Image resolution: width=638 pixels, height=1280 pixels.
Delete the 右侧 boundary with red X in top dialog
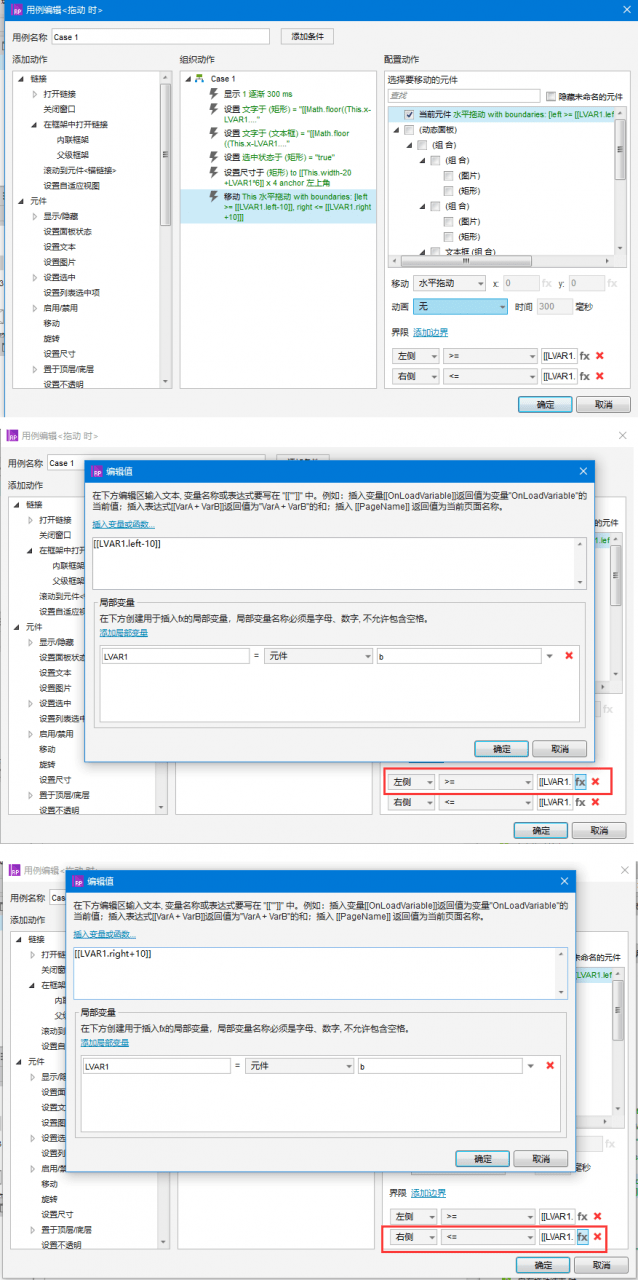click(x=600, y=376)
